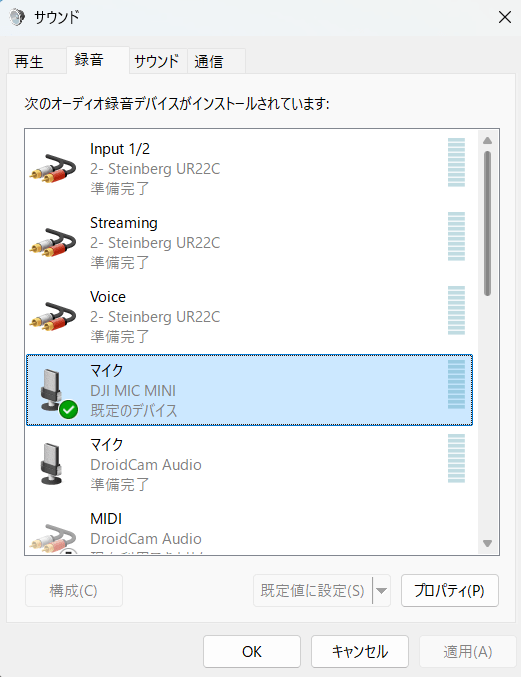Click the DroidCam Audio microphone icon
521x677 pixels.
tap(51, 464)
